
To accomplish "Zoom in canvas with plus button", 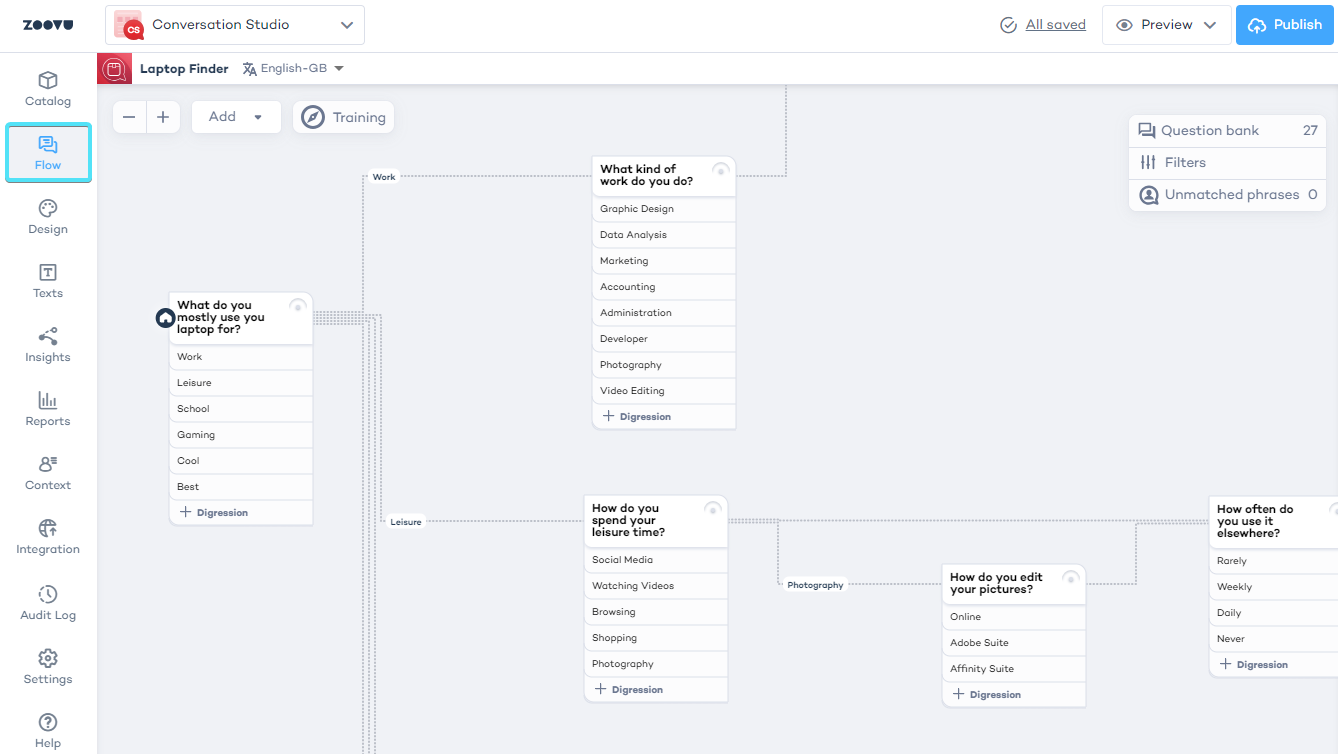I will [x=163, y=117].
